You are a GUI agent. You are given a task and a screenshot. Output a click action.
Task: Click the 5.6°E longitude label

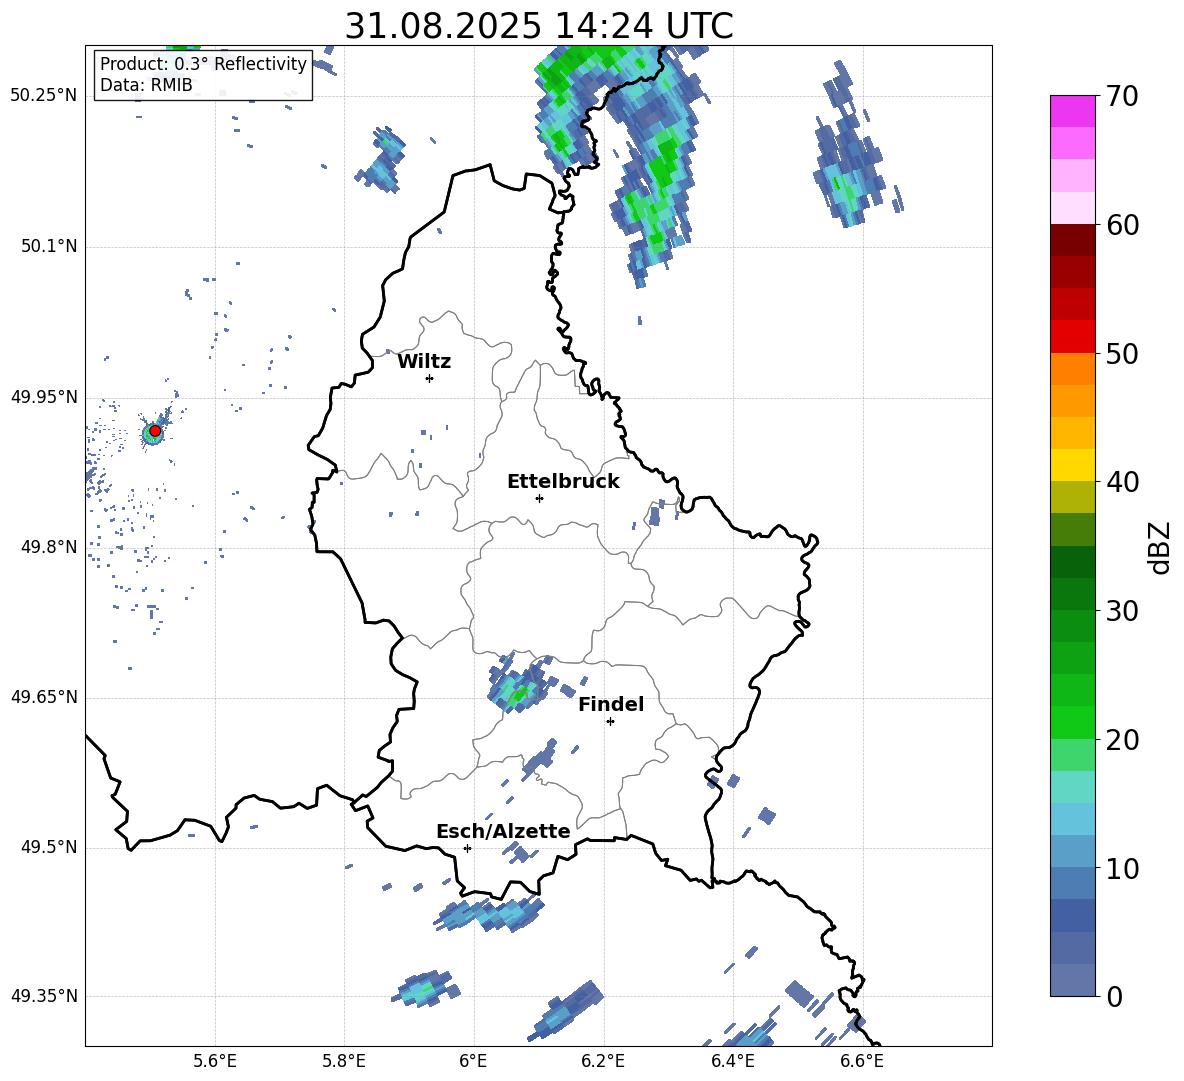click(215, 1061)
